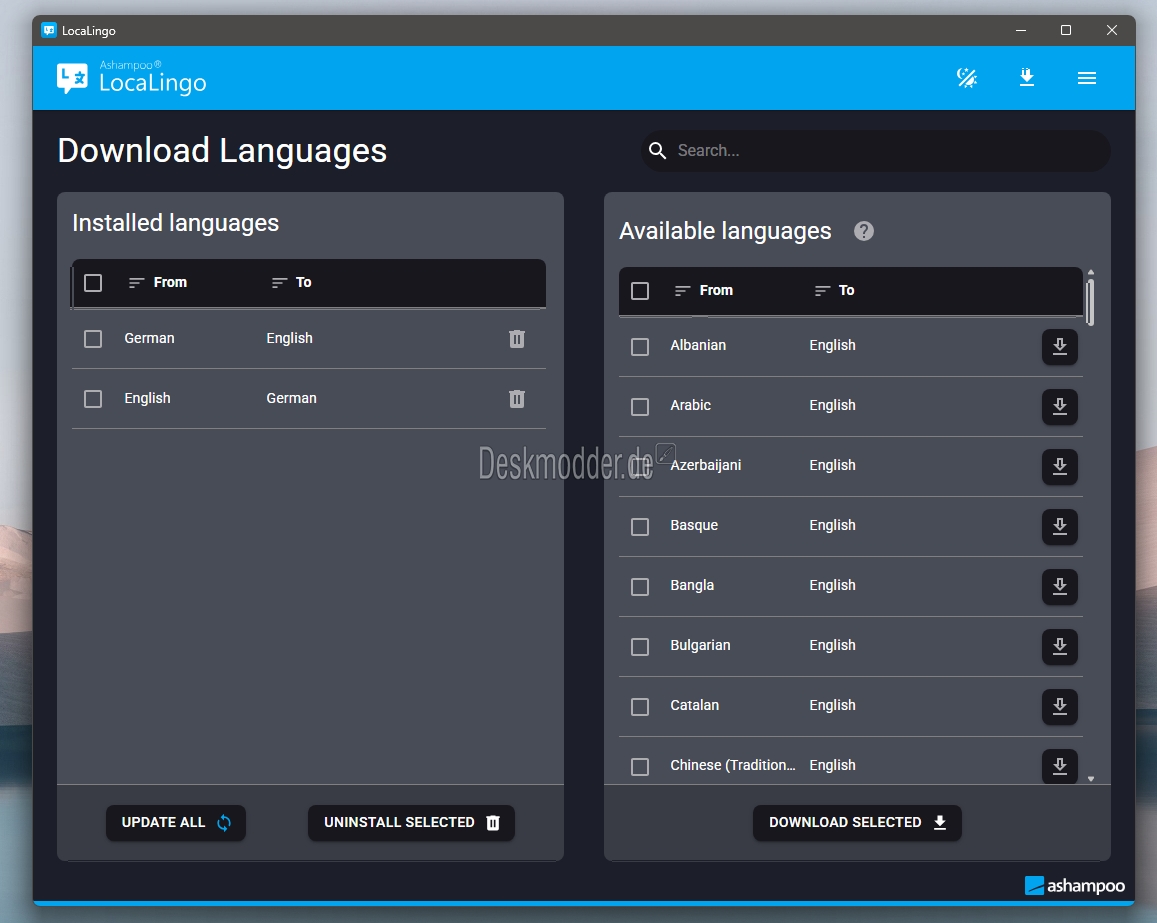
Task: Click the LocaLingo logo in the header
Action: click(131, 77)
